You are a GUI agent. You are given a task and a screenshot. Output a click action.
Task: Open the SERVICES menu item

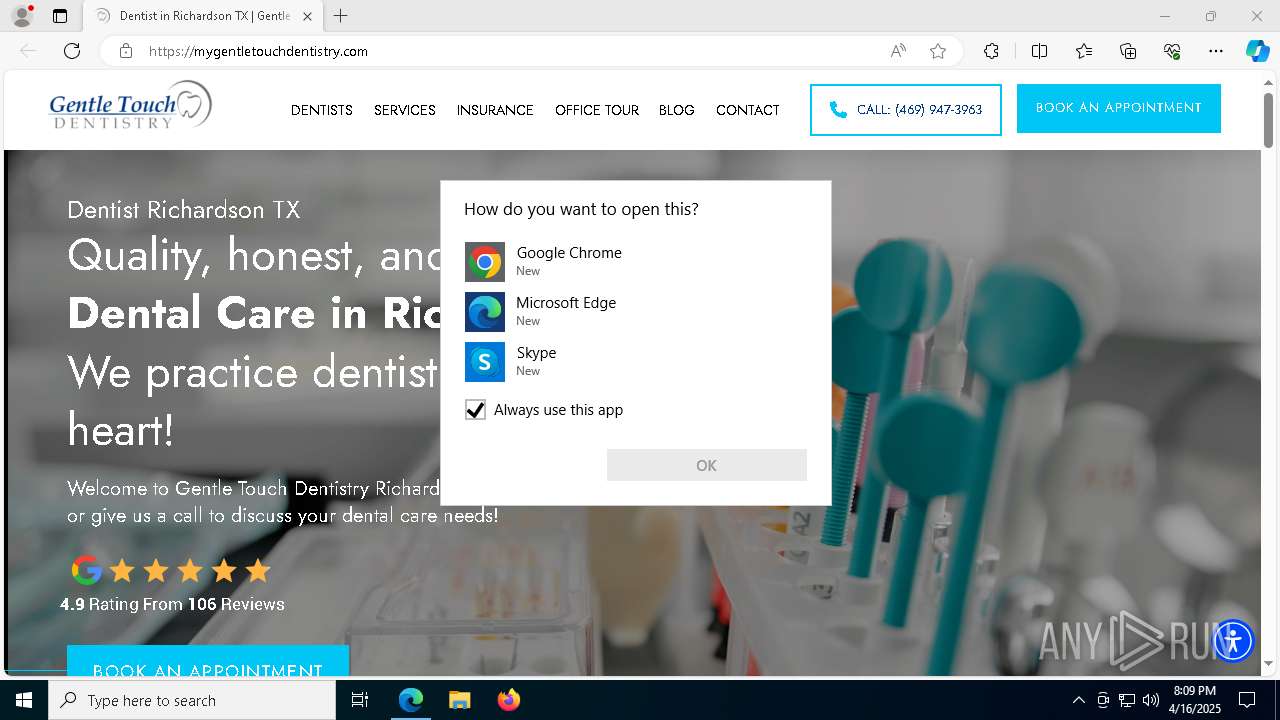click(405, 110)
